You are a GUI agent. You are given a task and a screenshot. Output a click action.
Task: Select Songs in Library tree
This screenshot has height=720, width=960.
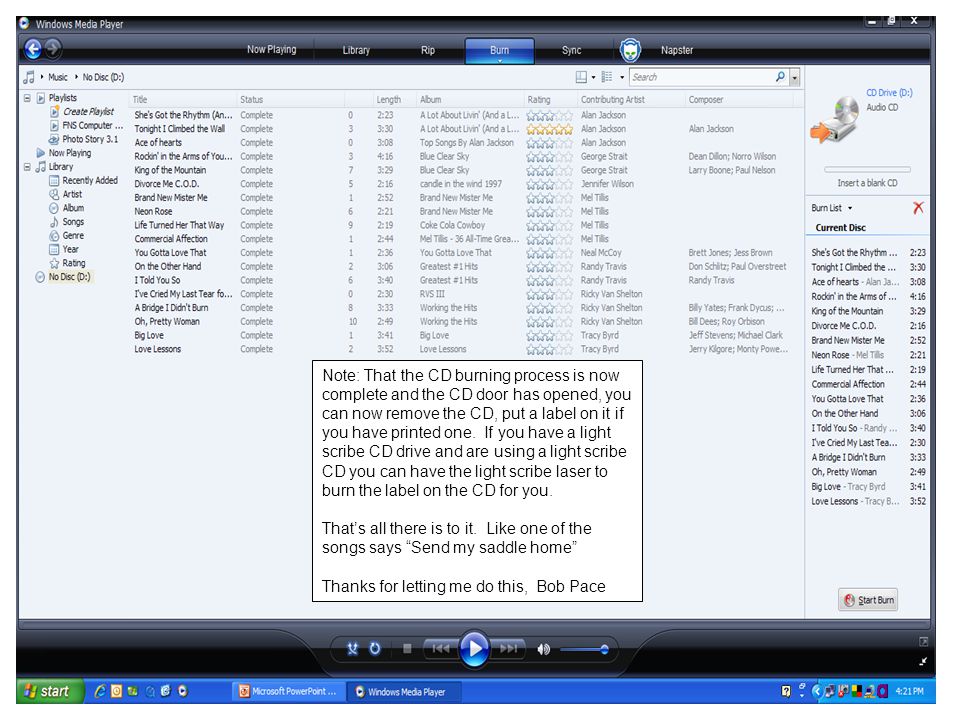[x=73, y=222]
